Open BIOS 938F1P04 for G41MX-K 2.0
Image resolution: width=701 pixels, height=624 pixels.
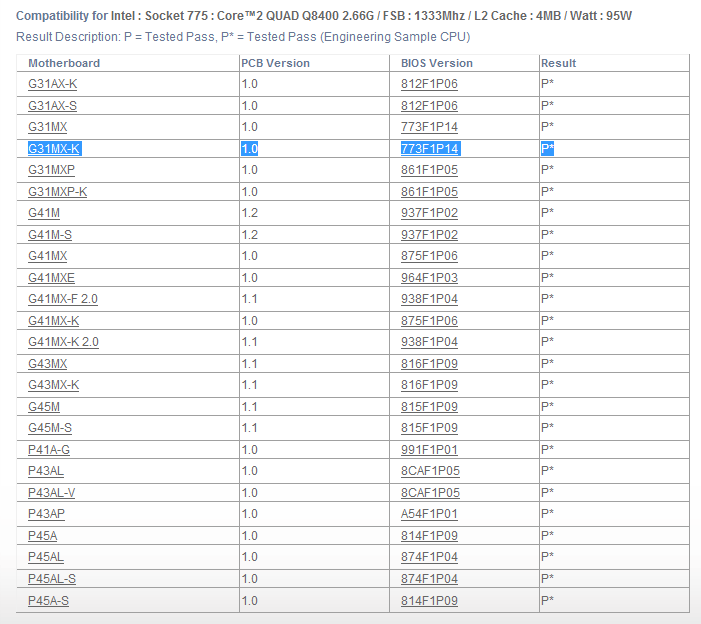click(x=429, y=342)
